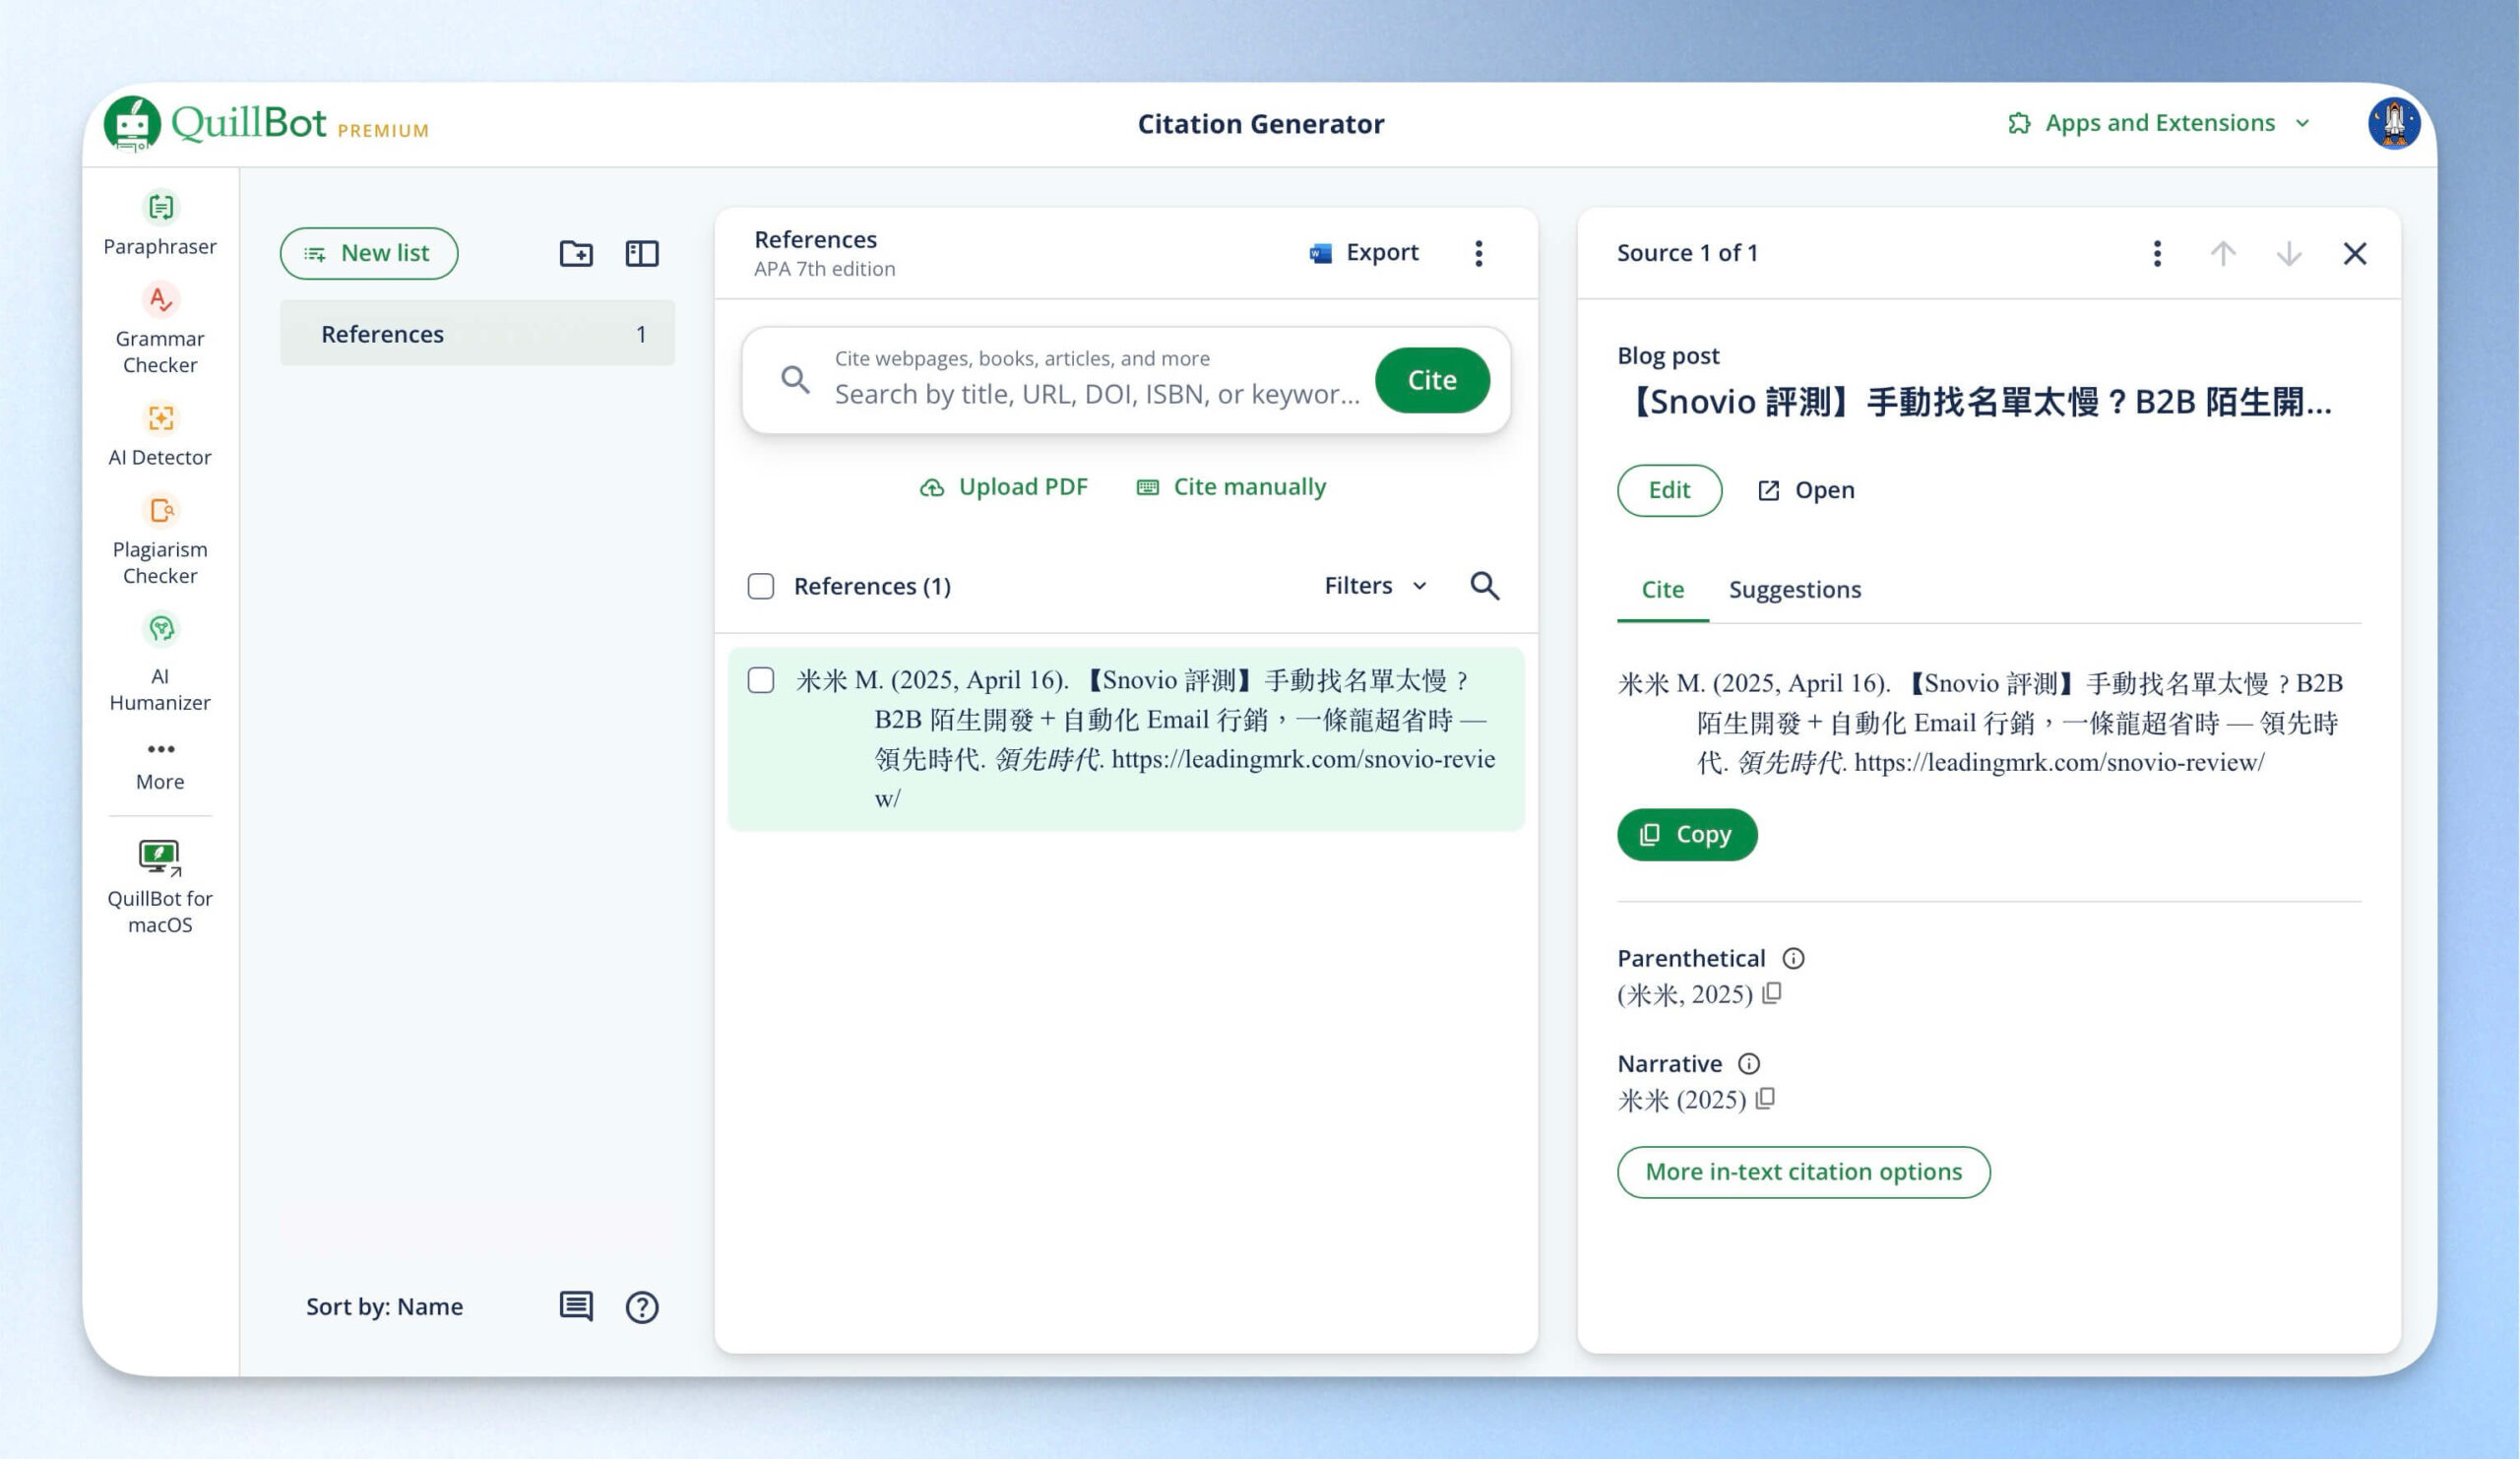Image resolution: width=2520 pixels, height=1459 pixels.
Task: Click More in-text citation options
Action: click(x=1803, y=1172)
